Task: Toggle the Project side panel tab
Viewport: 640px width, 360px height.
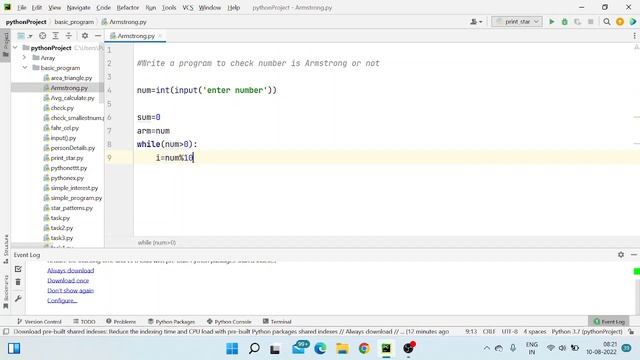Action: pos(5,45)
